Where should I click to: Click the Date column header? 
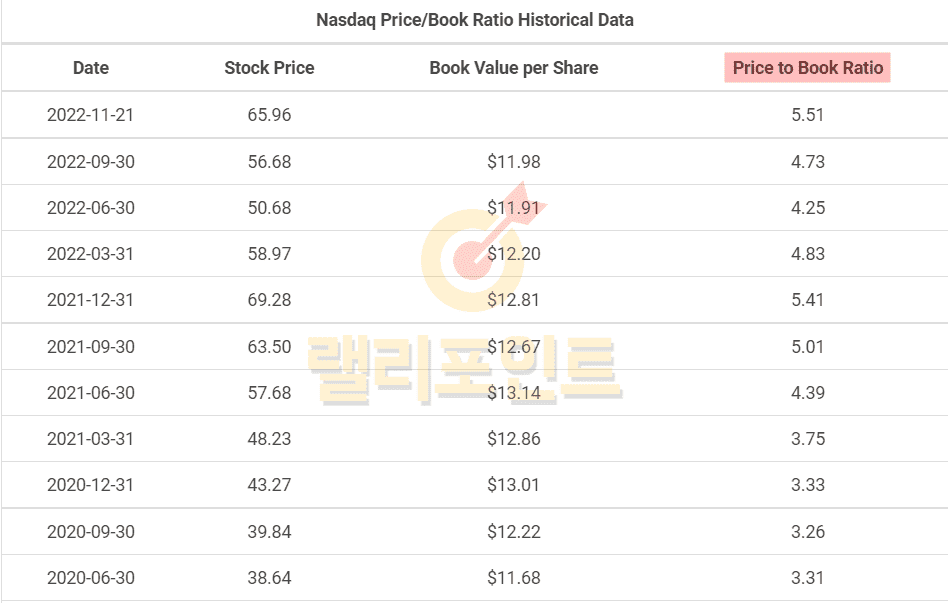pyautogui.click(x=91, y=68)
